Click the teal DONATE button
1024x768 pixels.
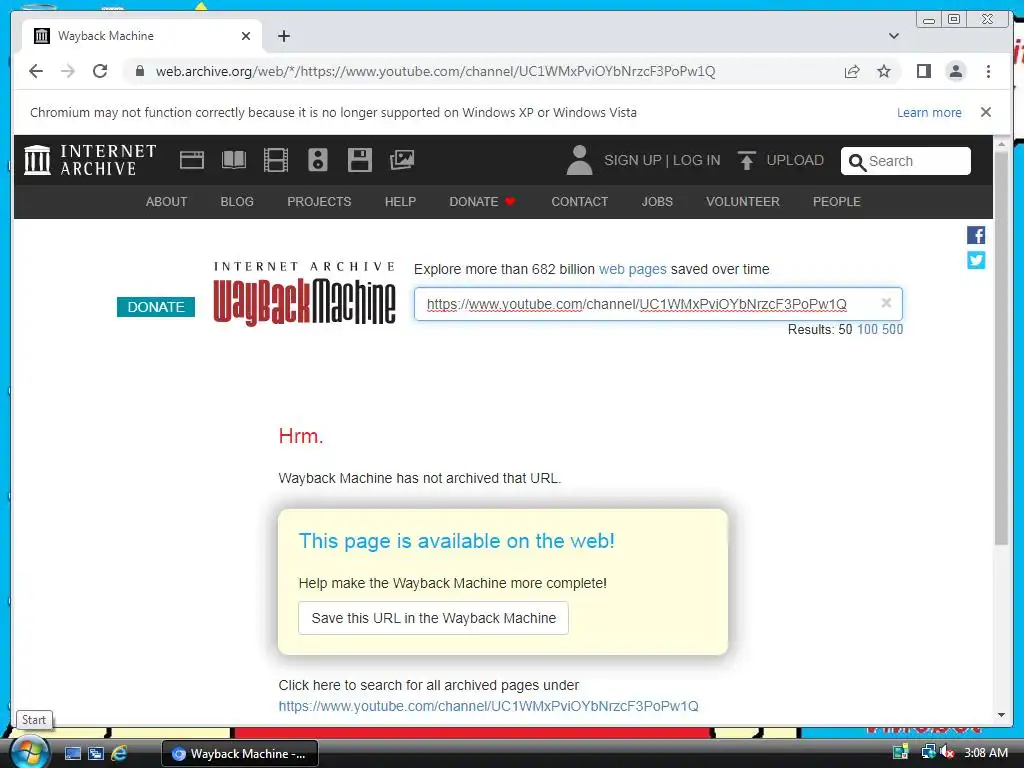coord(155,307)
